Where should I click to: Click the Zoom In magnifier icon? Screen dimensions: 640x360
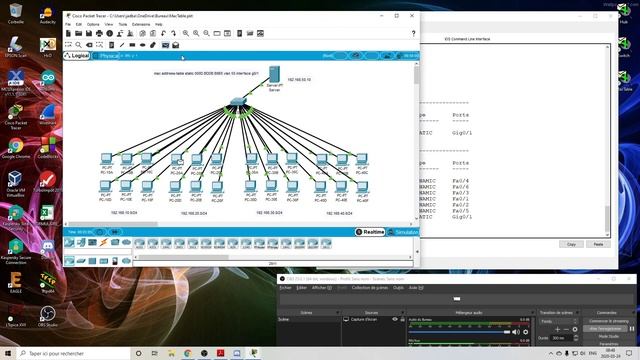pyautogui.click(x=186, y=33)
